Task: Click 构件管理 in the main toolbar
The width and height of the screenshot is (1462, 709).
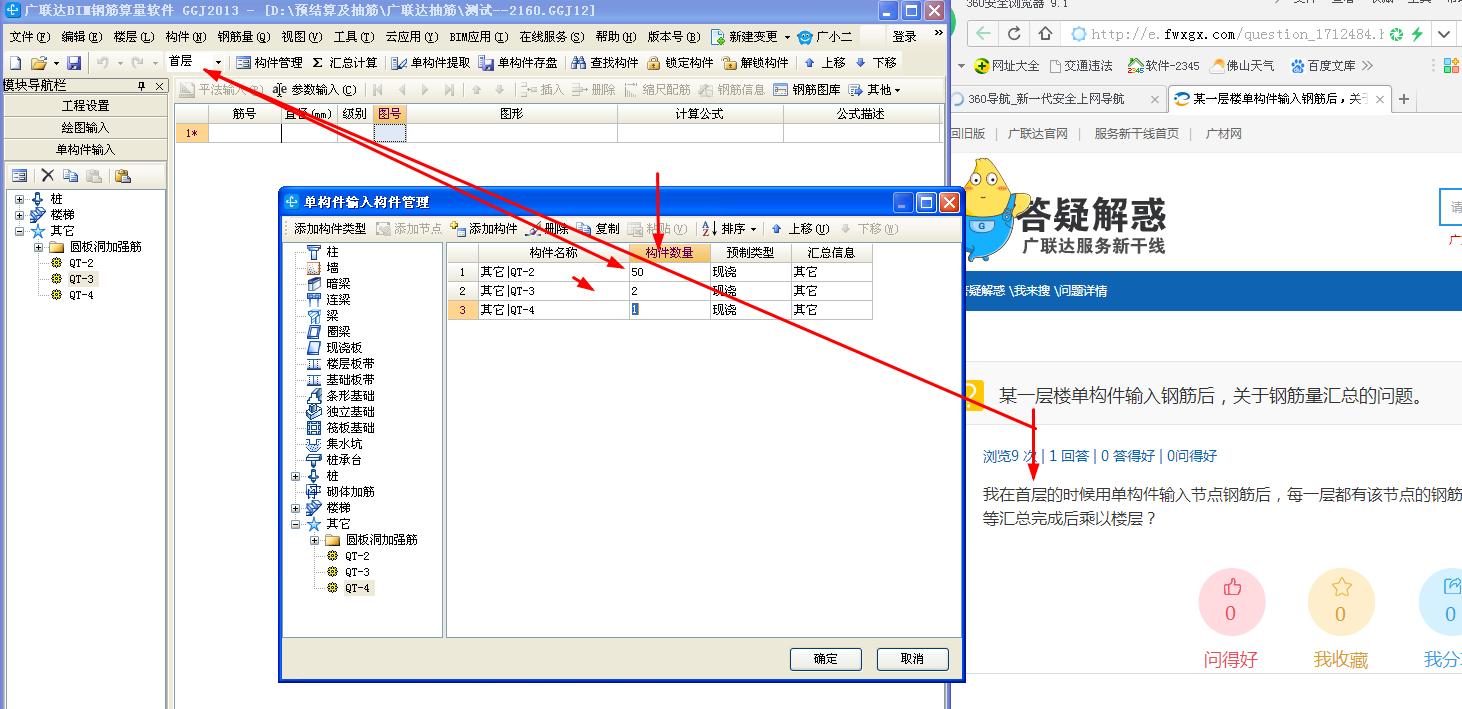Action: [269, 63]
